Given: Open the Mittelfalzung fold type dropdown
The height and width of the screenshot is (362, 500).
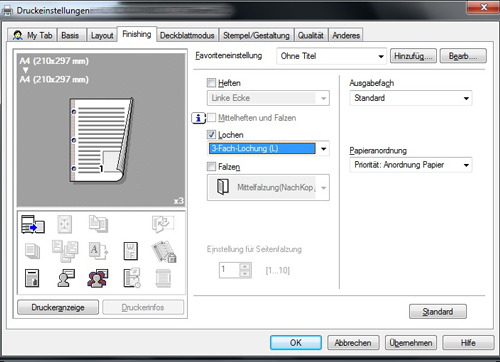Looking at the screenshot, I should pyautogui.click(x=268, y=187).
